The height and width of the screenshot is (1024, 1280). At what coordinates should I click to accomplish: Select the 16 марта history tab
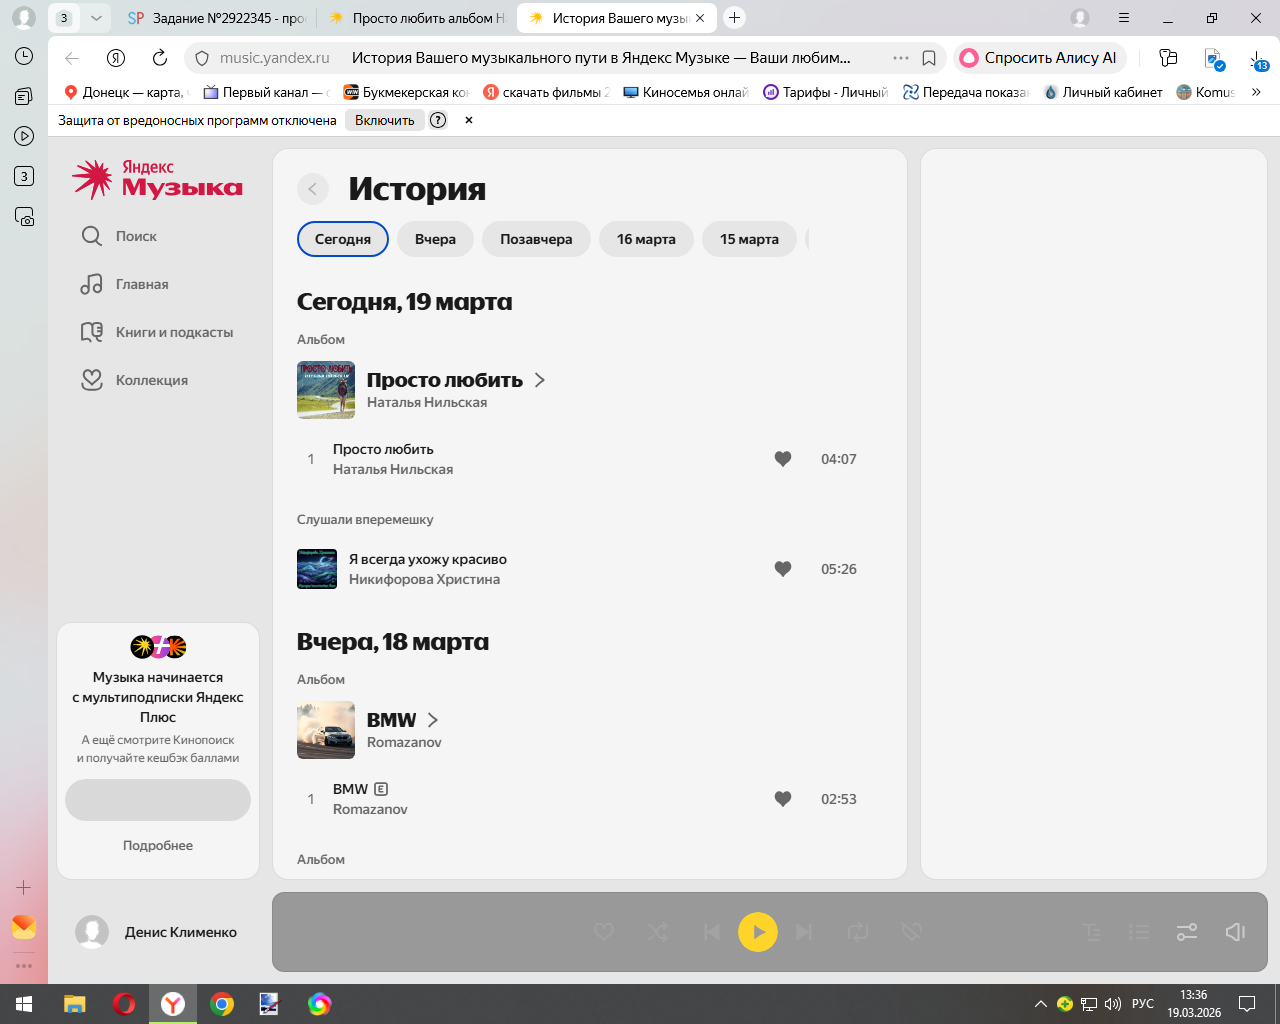coord(646,239)
